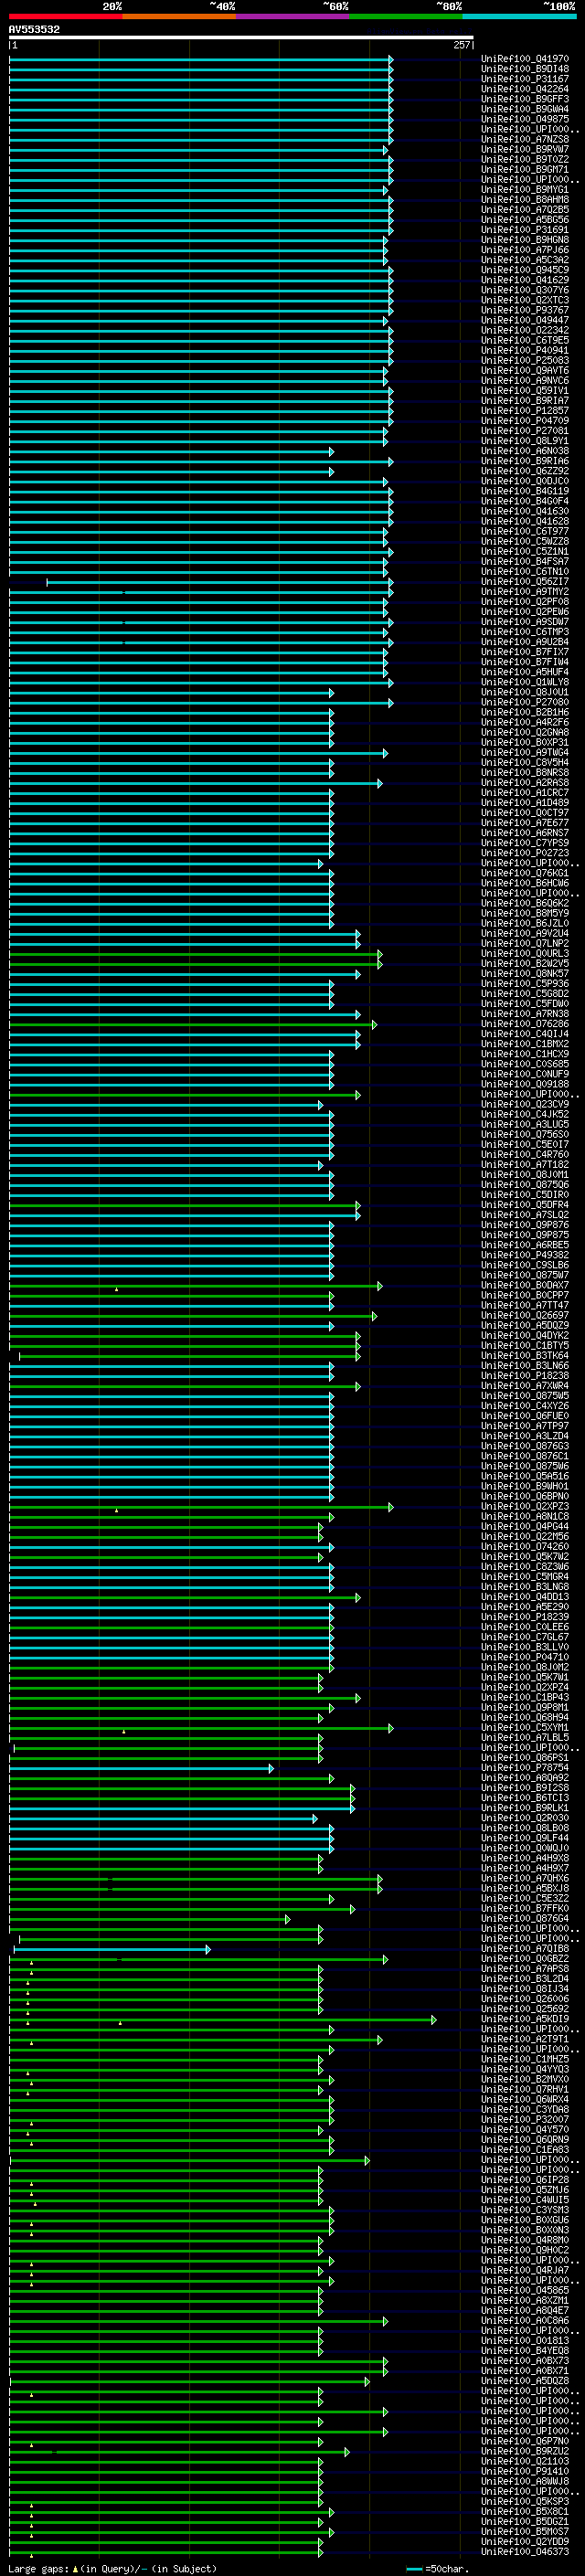Select hit UniRef100_A1CRC7
Viewport: 585px width, 2576px height.
[525, 792]
